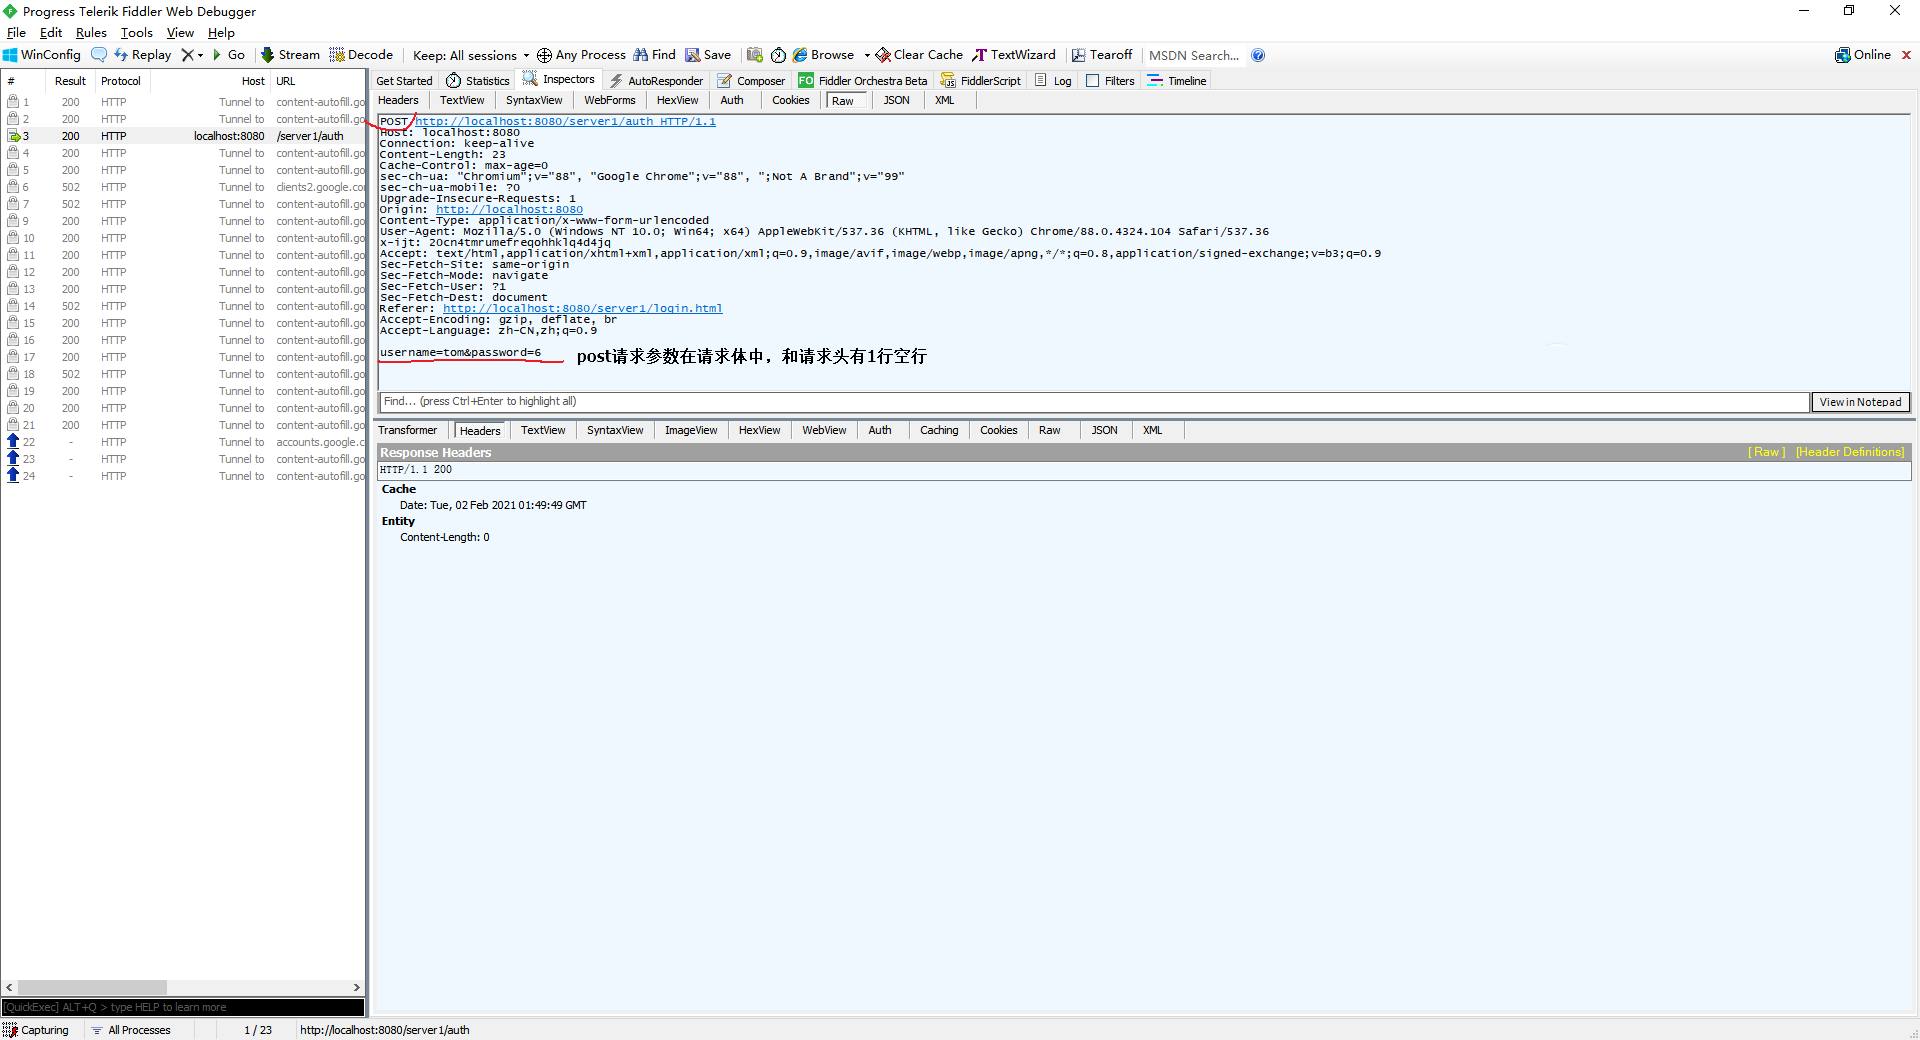Toggle Capturing in status bar
1920x1040 pixels.
pos(36,1030)
